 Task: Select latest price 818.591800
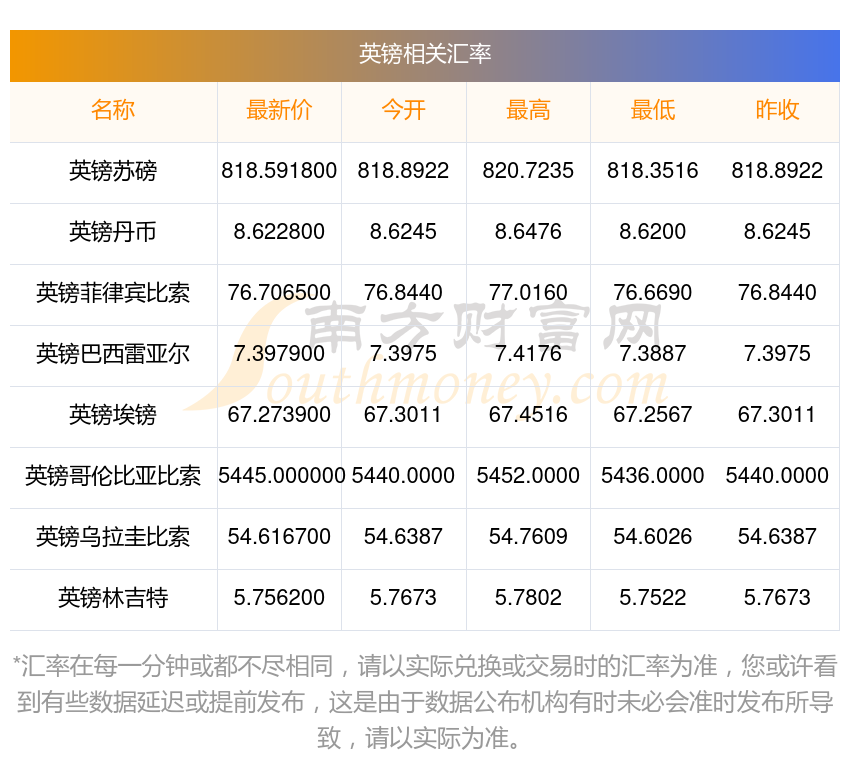(279, 171)
